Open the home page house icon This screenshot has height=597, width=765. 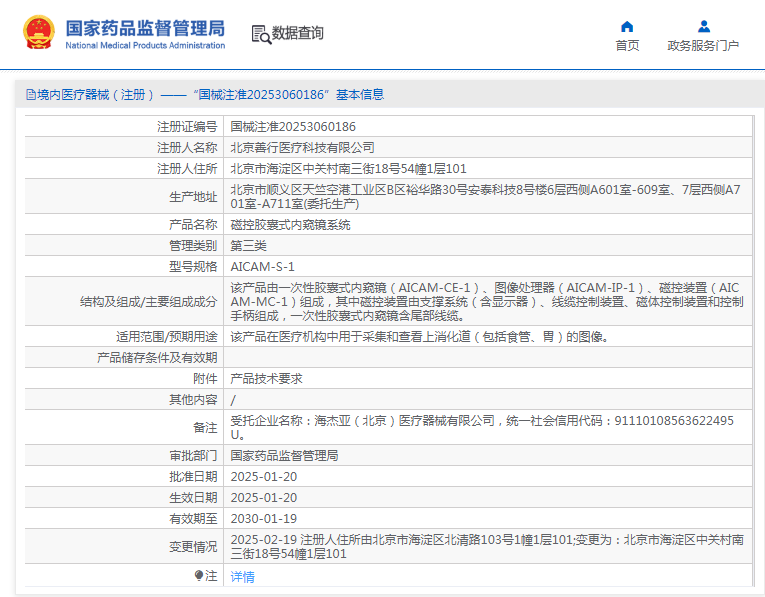[x=627, y=26]
